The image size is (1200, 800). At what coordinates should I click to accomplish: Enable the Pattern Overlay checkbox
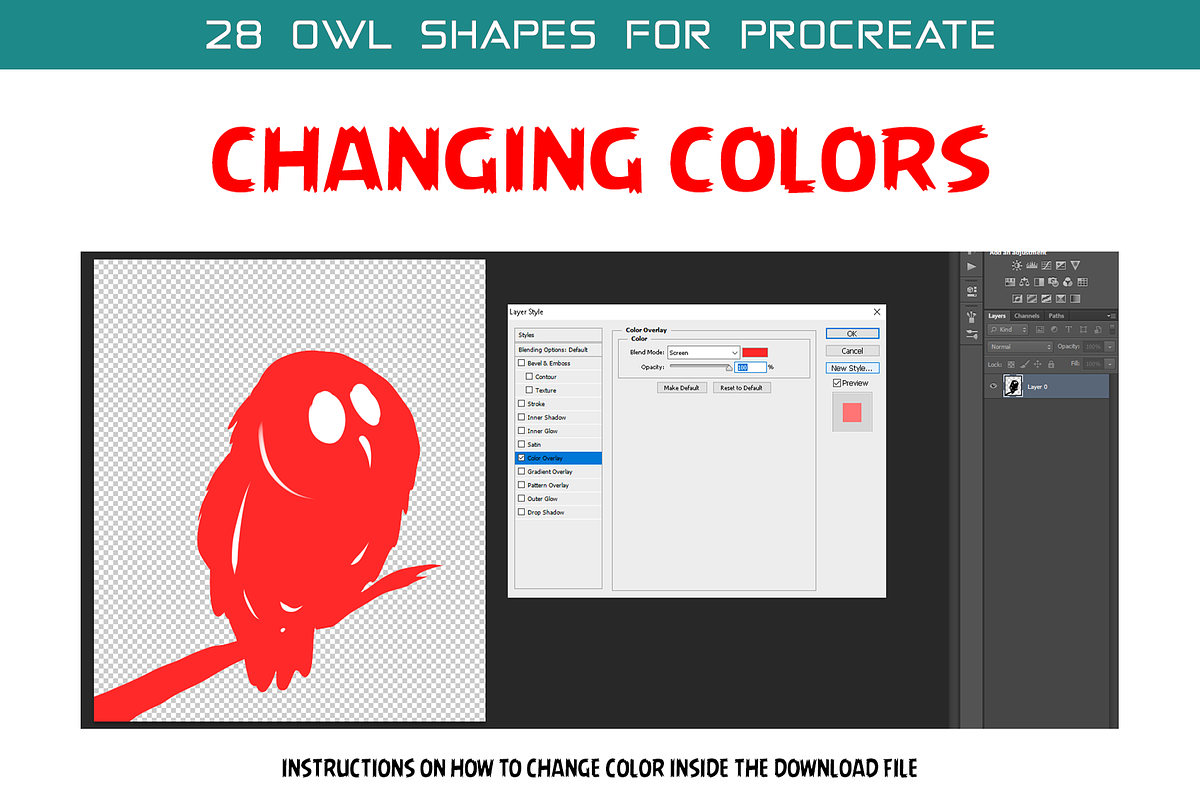click(x=521, y=485)
